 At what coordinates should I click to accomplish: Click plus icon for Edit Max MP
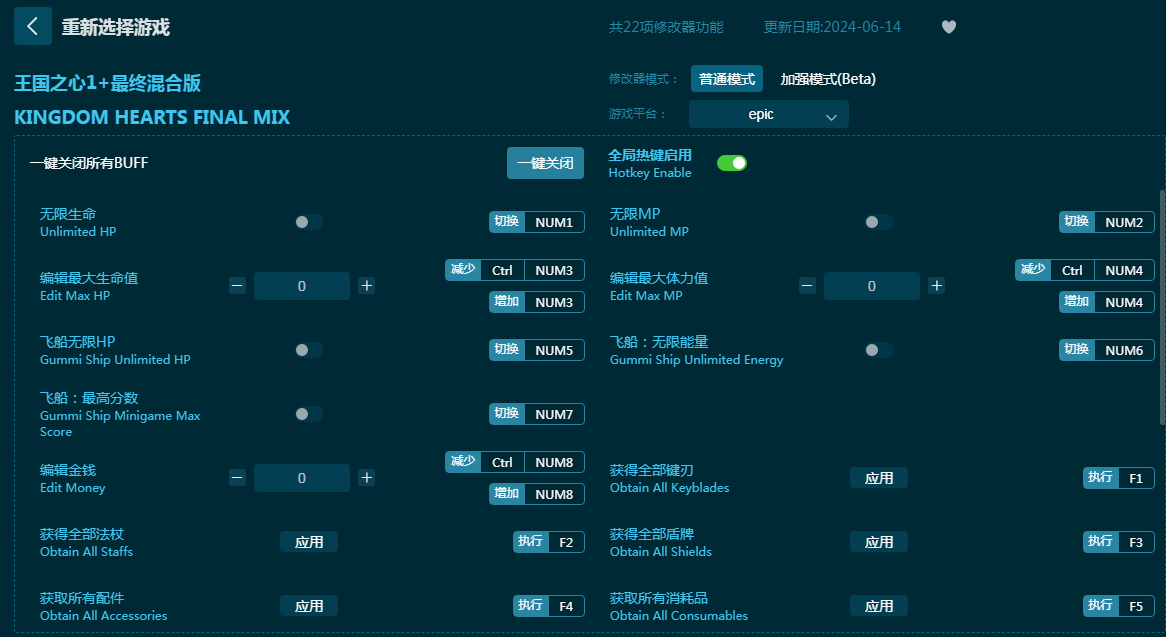click(937, 285)
